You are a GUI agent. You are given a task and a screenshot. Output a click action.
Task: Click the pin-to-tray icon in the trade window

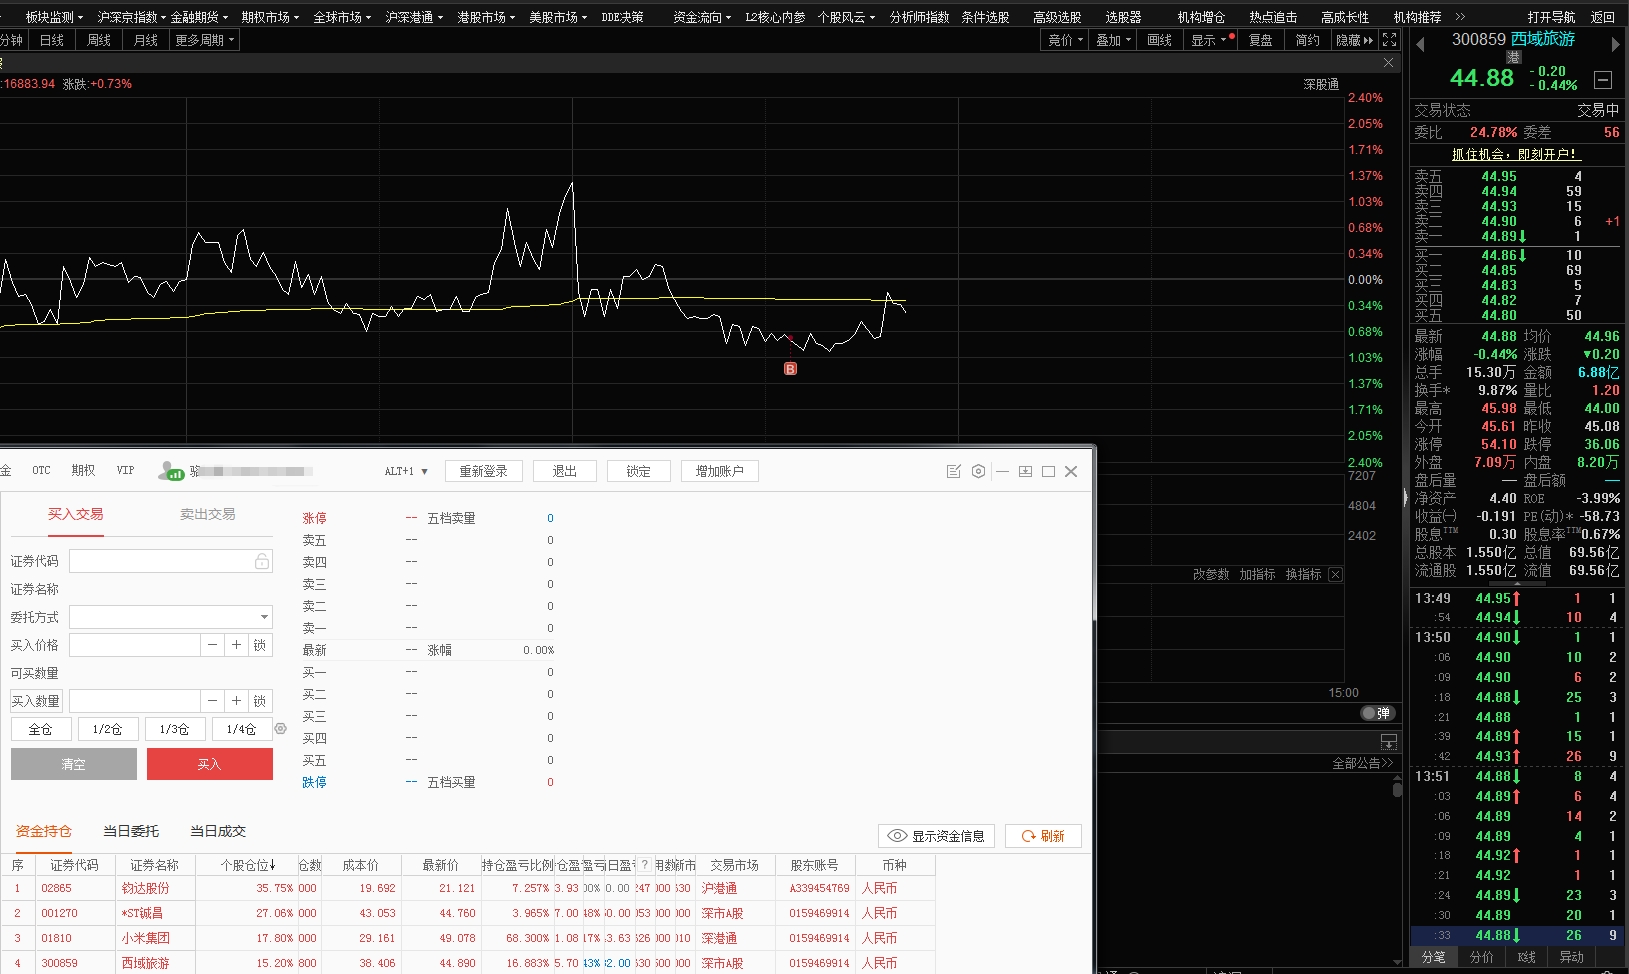[1025, 471]
